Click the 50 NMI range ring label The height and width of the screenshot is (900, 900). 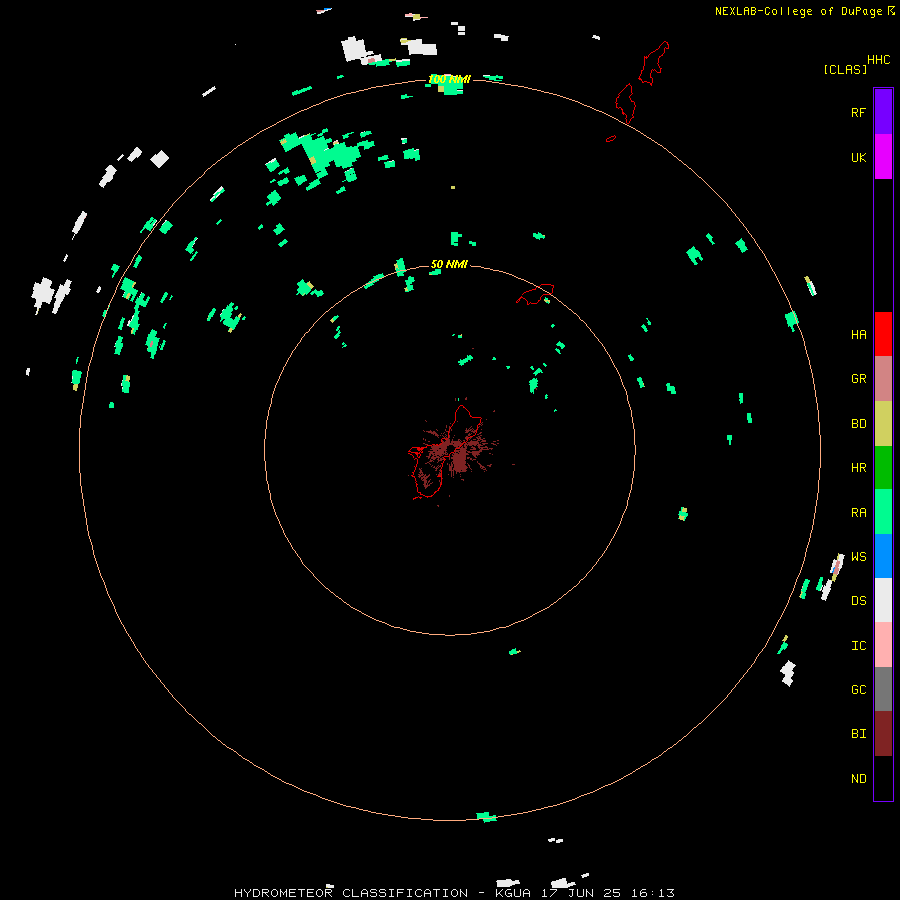(449, 264)
